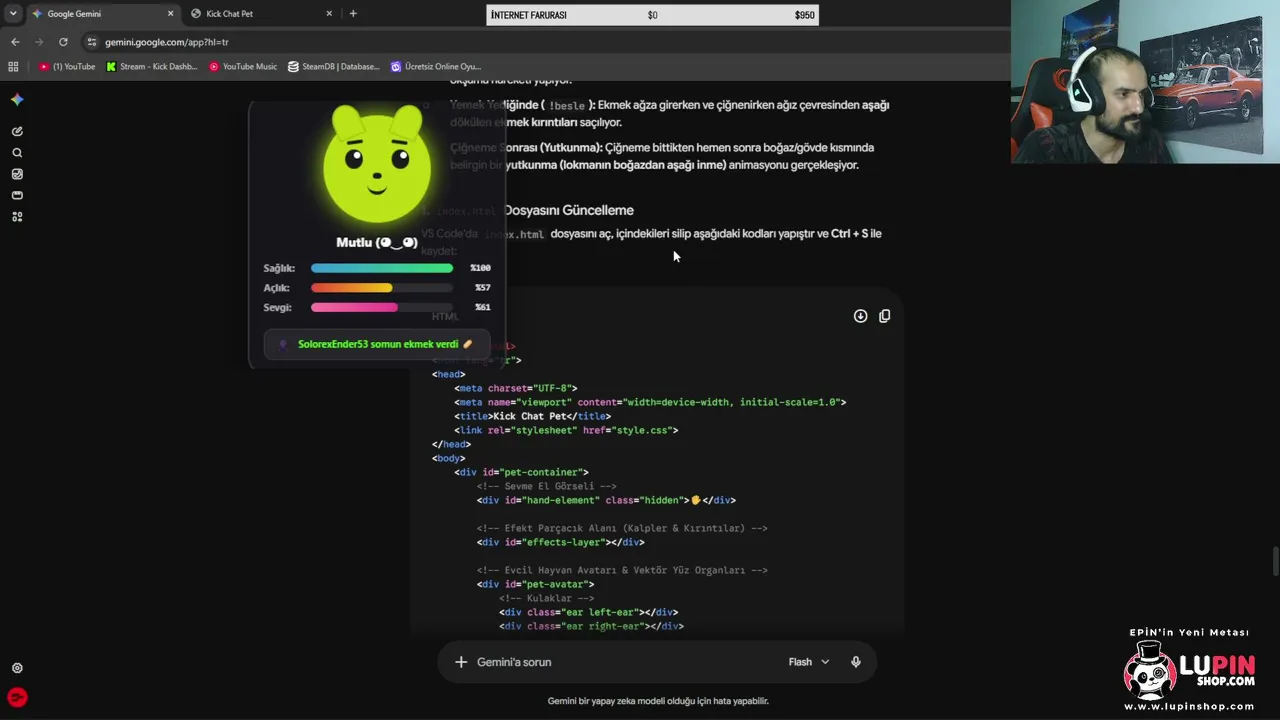Reload the Gemini page
Screen dimensions: 1280x720
click(63, 42)
